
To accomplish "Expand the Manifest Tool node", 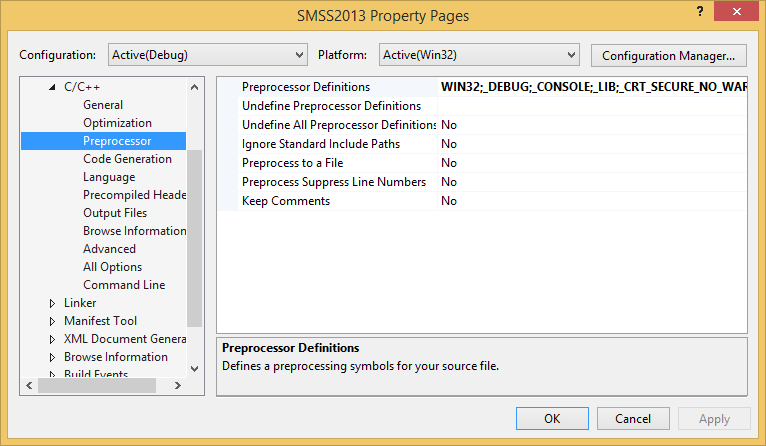I will click(52, 321).
